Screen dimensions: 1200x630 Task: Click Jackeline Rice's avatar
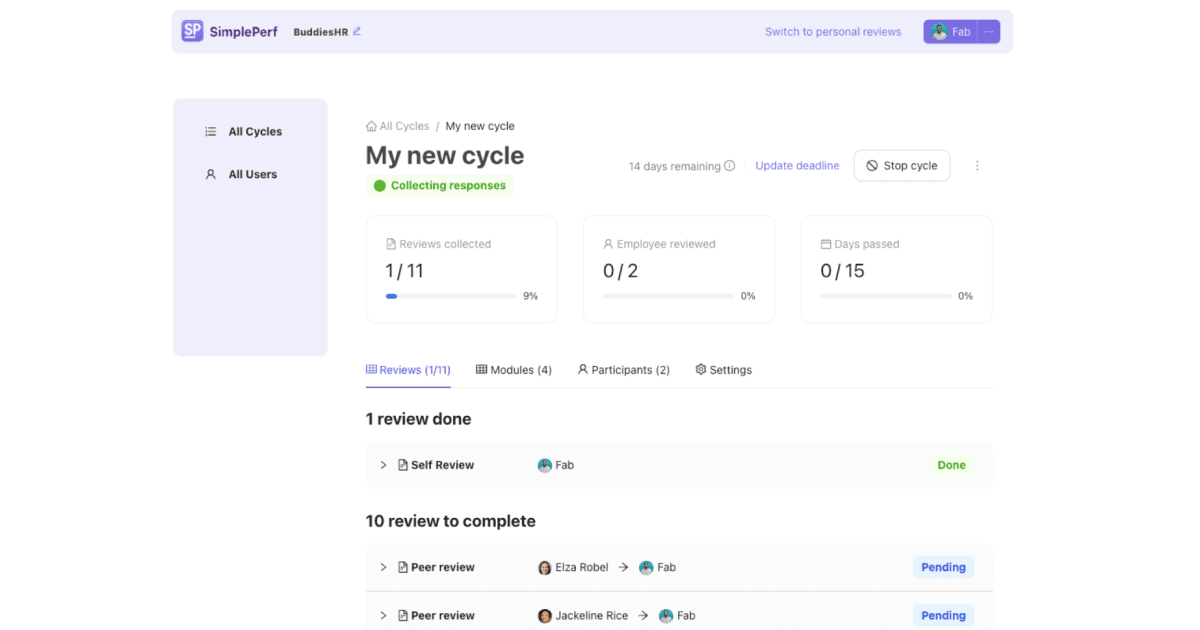(x=545, y=616)
